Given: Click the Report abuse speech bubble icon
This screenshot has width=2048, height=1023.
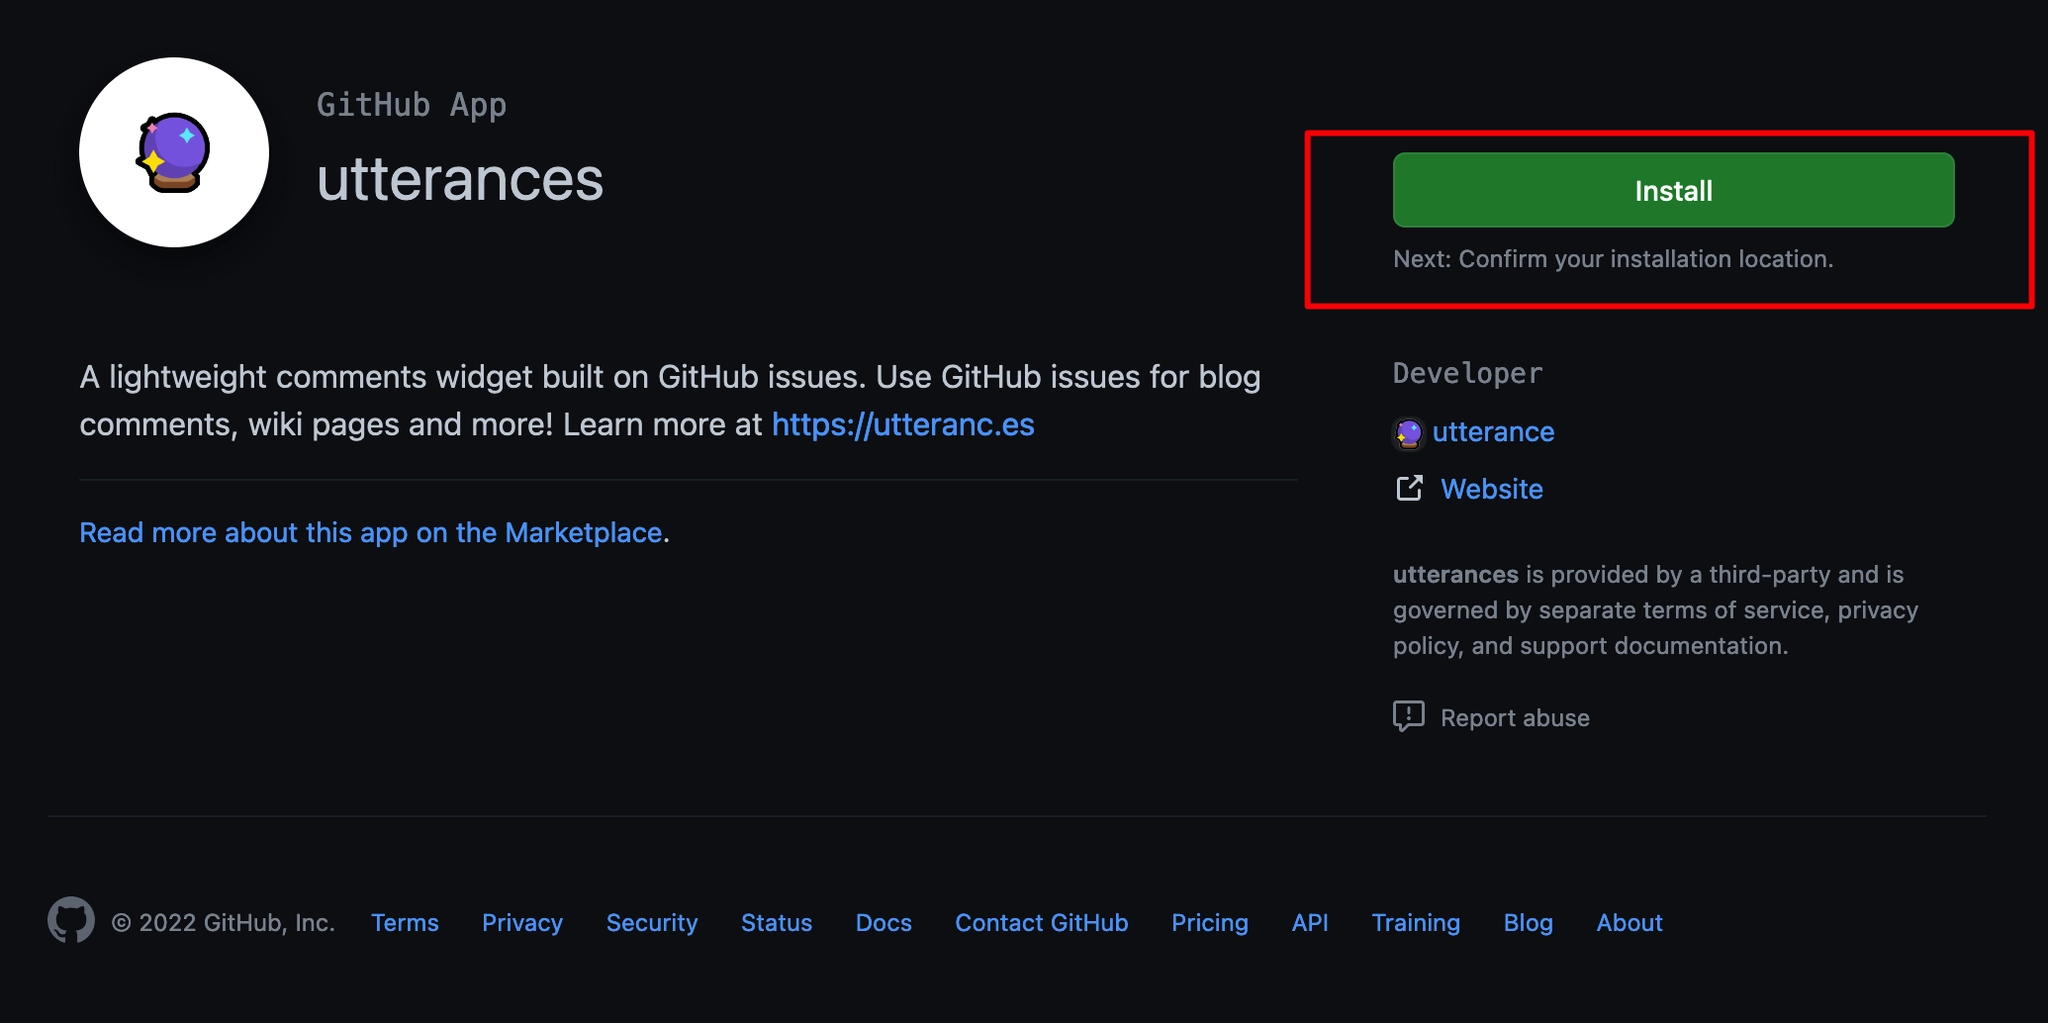Looking at the screenshot, I should click(x=1409, y=716).
